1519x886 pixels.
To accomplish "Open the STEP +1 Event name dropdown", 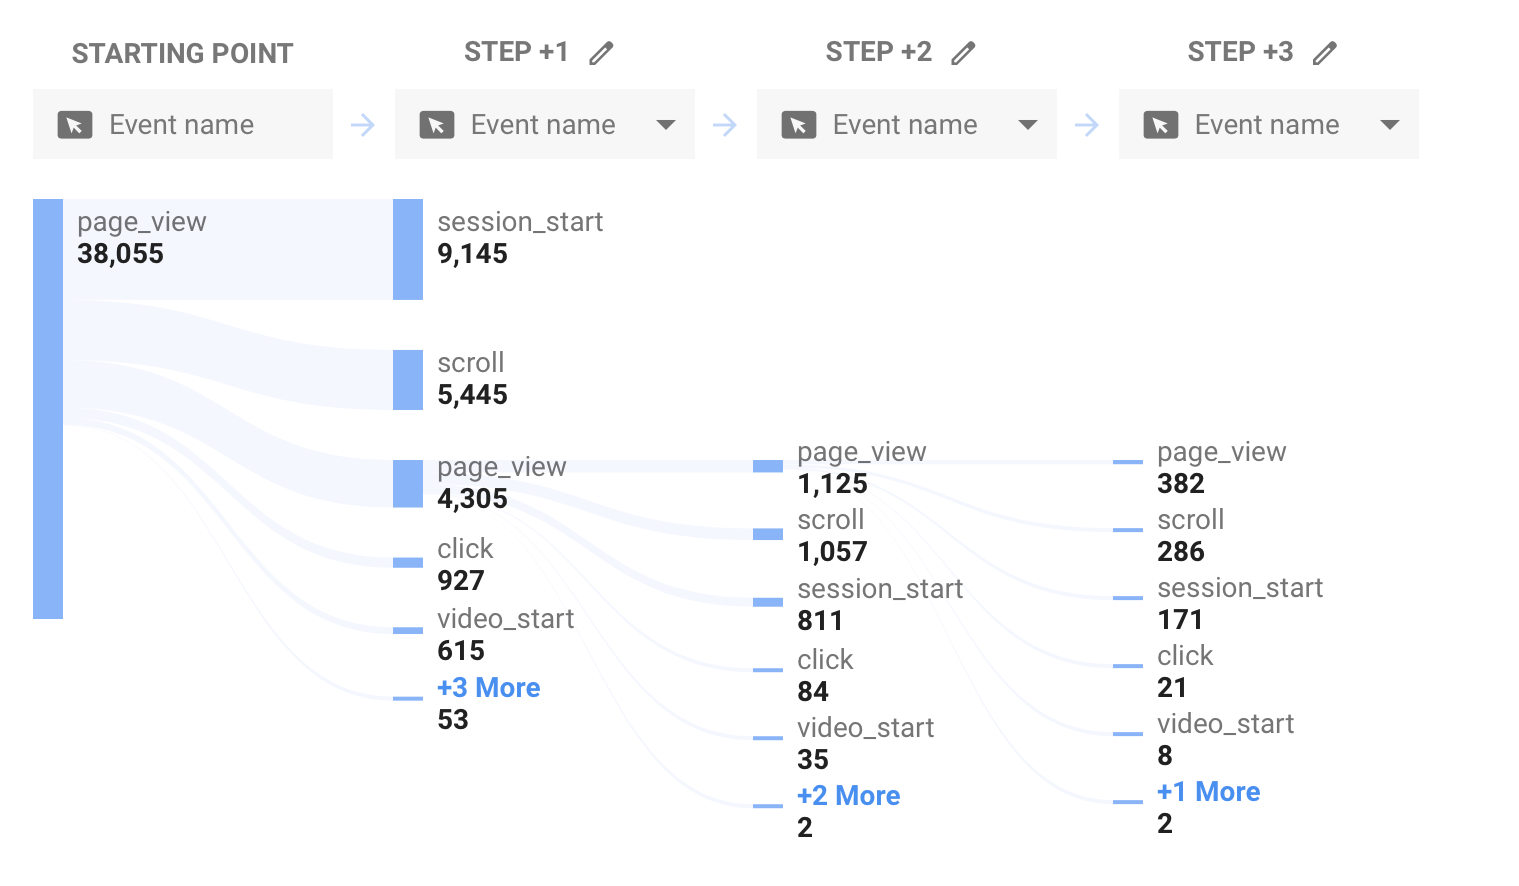I will [545, 124].
